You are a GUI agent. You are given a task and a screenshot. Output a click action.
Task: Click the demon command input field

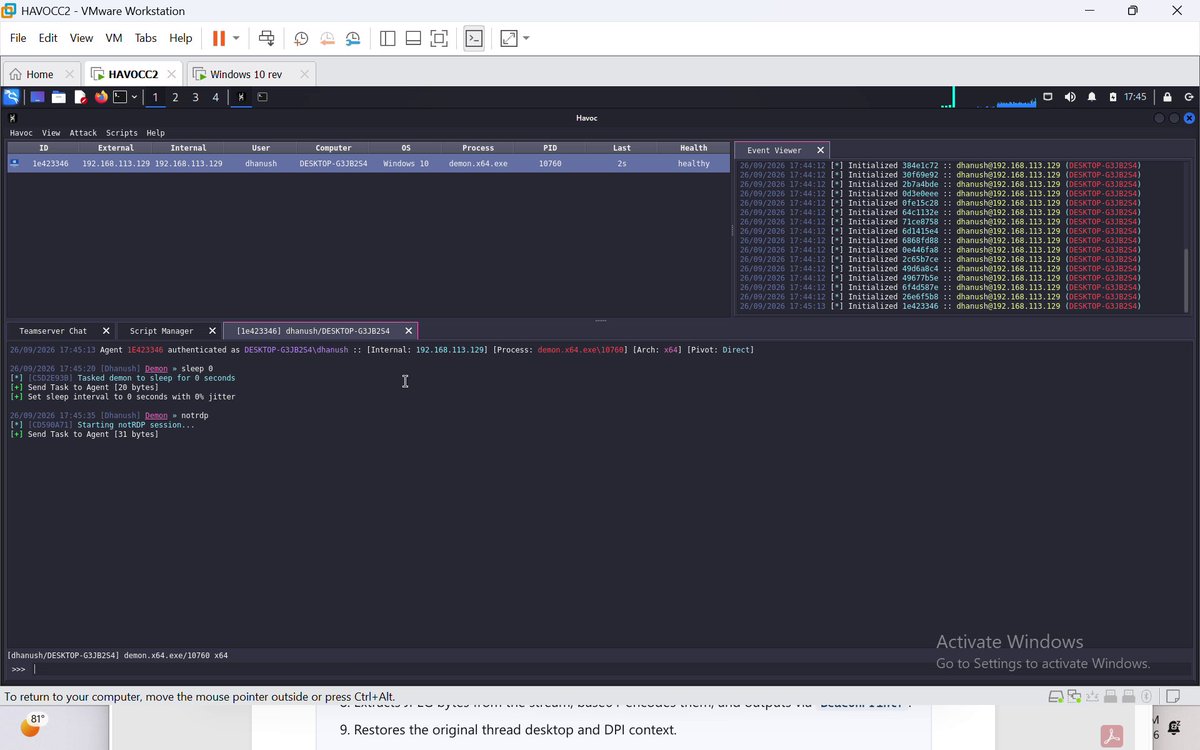pyautogui.click(x=612, y=670)
